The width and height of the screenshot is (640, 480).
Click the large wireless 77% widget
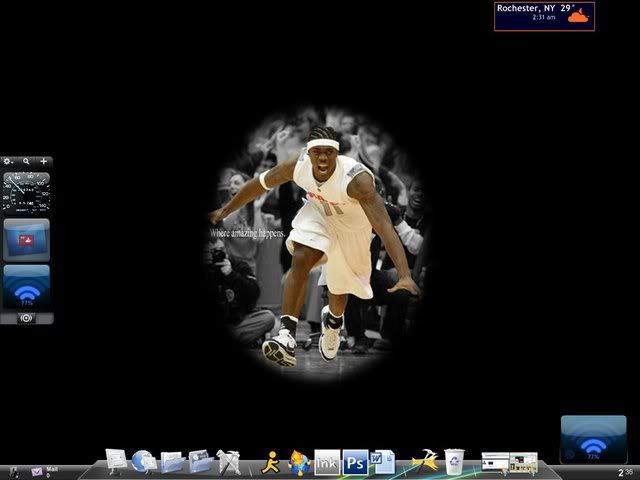[593, 440]
